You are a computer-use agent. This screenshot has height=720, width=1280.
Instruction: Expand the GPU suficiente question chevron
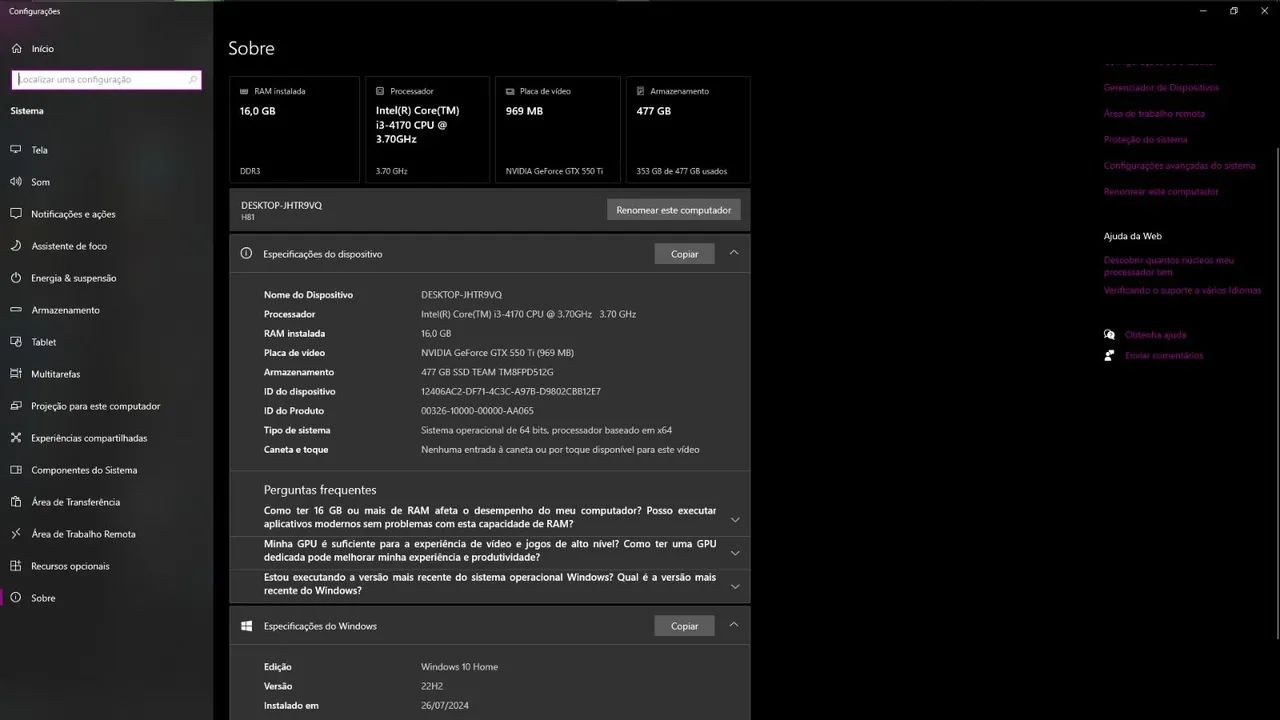(735, 552)
